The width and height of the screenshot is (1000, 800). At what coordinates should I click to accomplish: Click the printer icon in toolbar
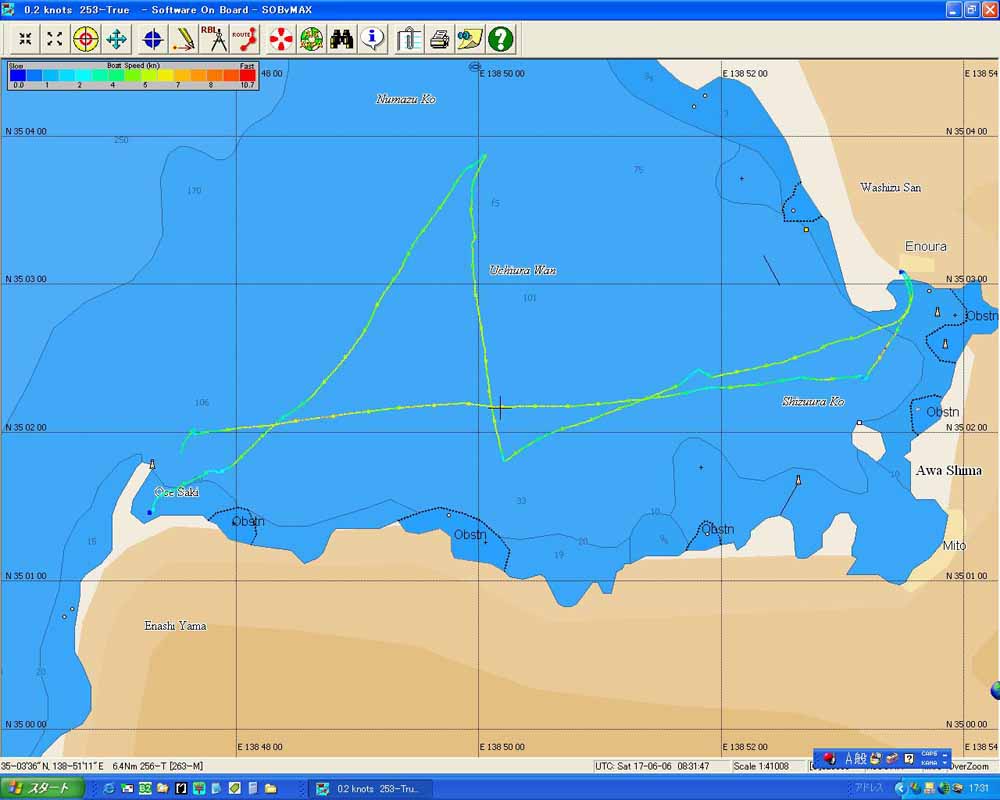point(439,40)
